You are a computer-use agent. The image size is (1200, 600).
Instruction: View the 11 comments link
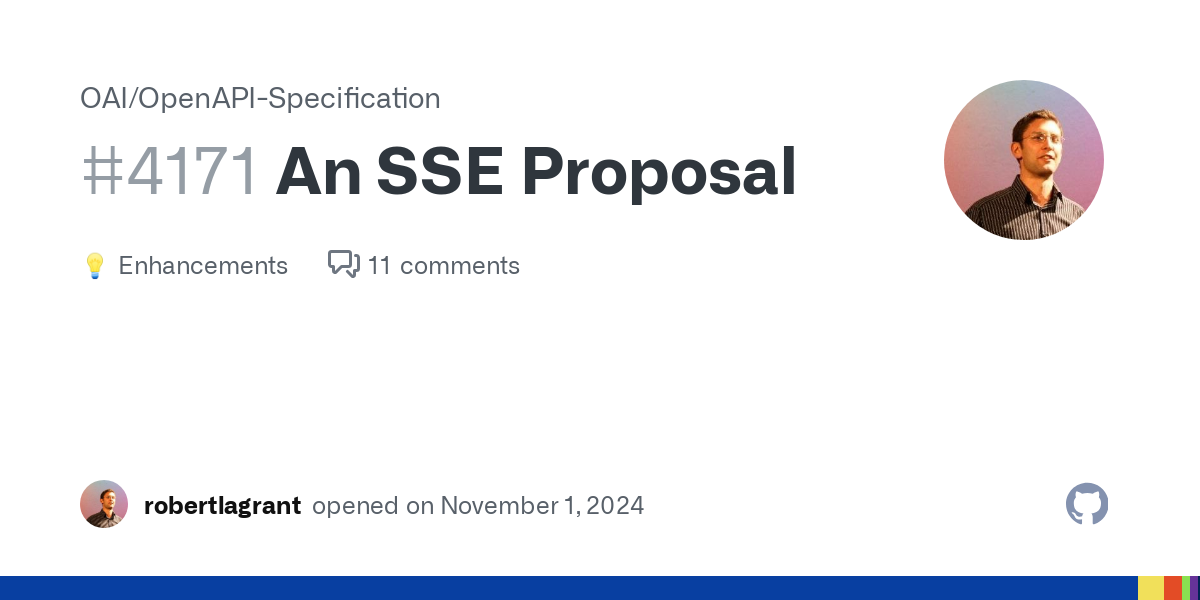coord(443,265)
